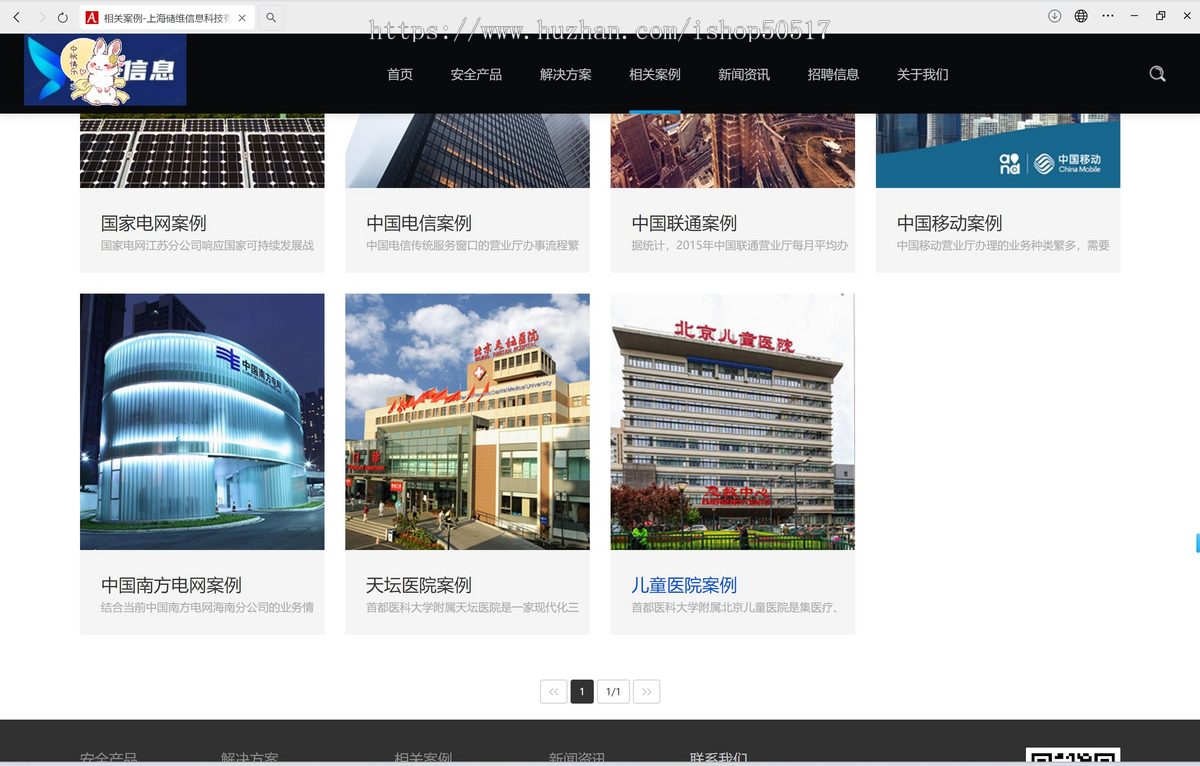The width and height of the screenshot is (1200, 766).
Task: Open the 中国移动案例 title link
Action: [x=949, y=223]
